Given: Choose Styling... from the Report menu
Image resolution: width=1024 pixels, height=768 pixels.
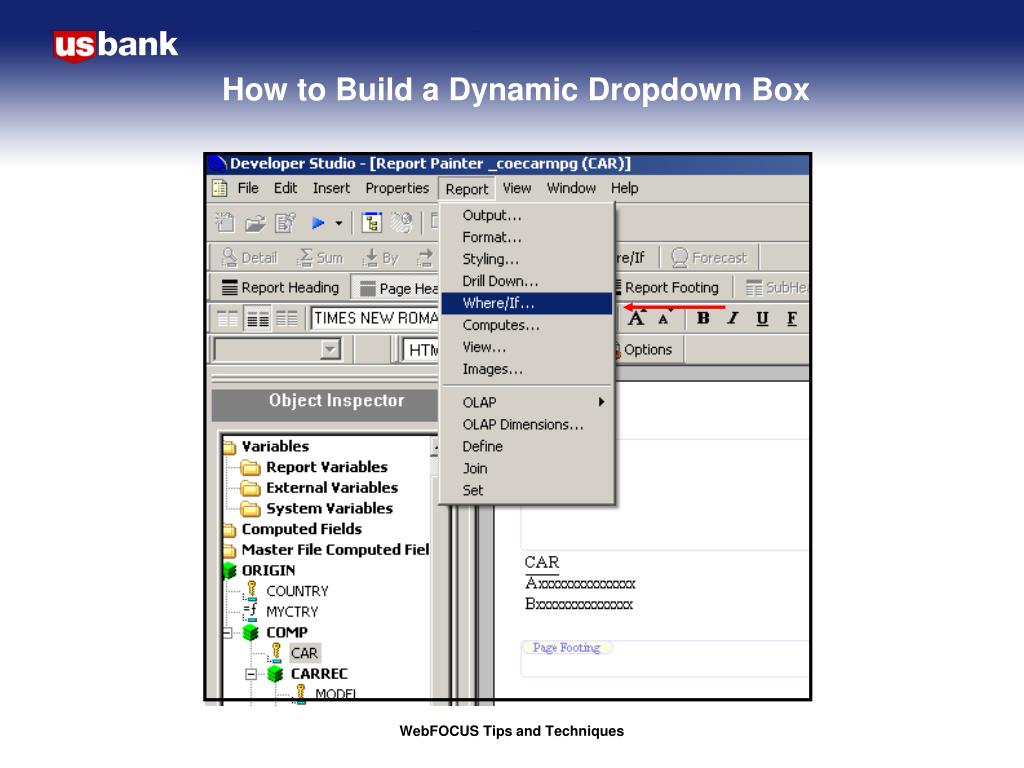Looking at the screenshot, I should click(528, 259).
